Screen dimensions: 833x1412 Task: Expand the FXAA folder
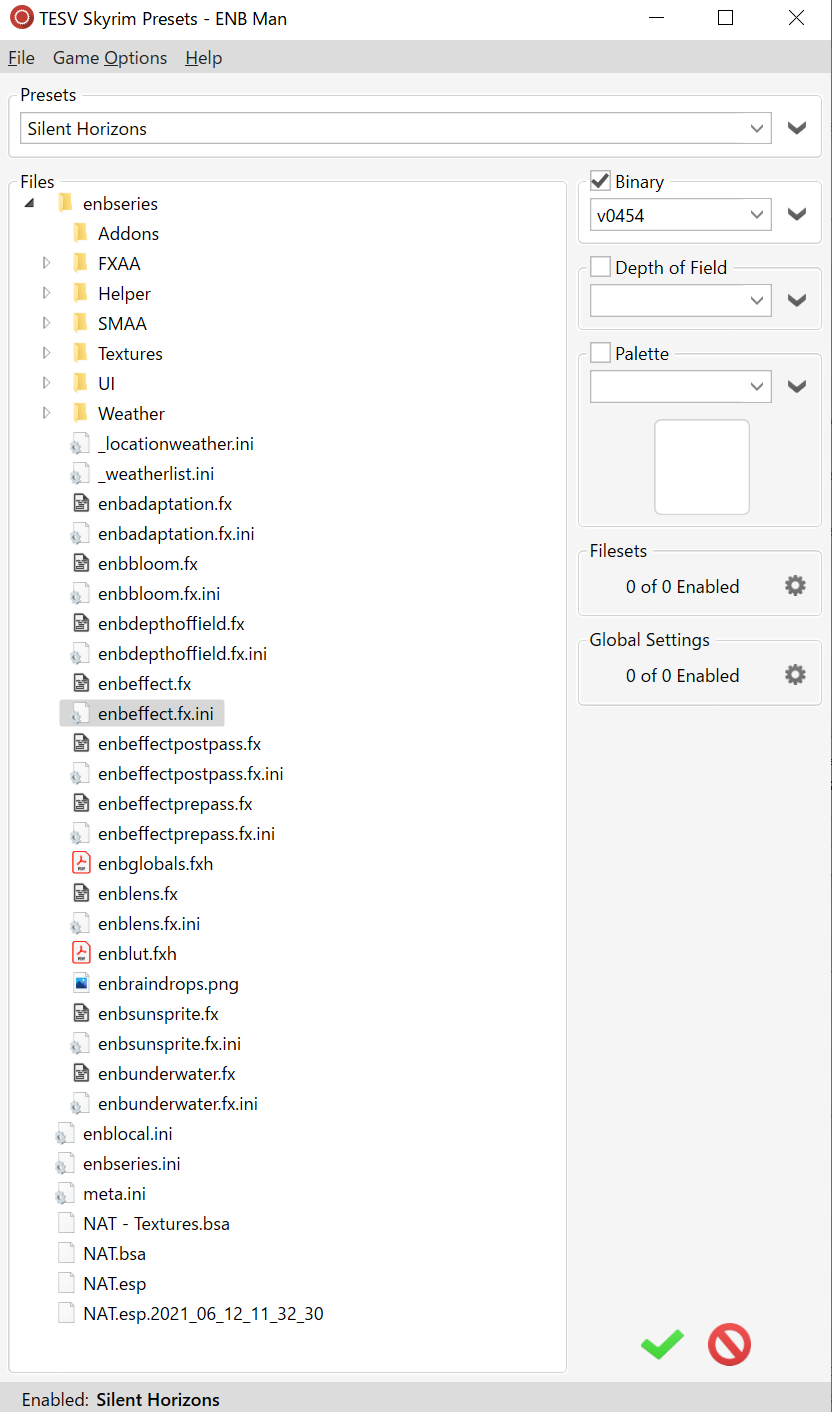(46, 263)
